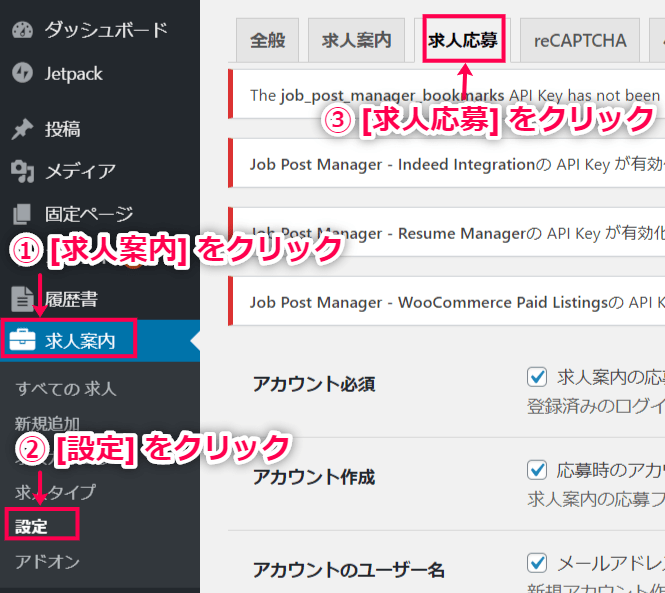Open the ダッシュボード dashboard icon
665x593 pixels.
click(22, 30)
